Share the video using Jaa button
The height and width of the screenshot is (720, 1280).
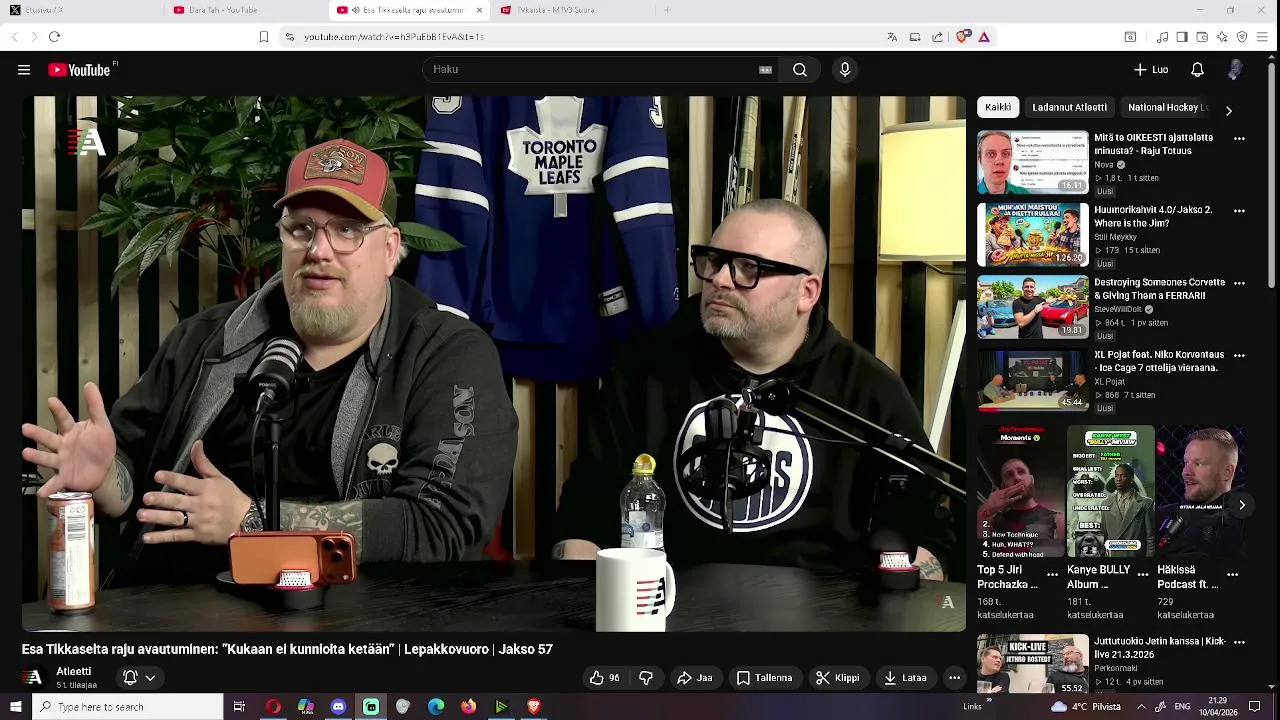coord(695,678)
